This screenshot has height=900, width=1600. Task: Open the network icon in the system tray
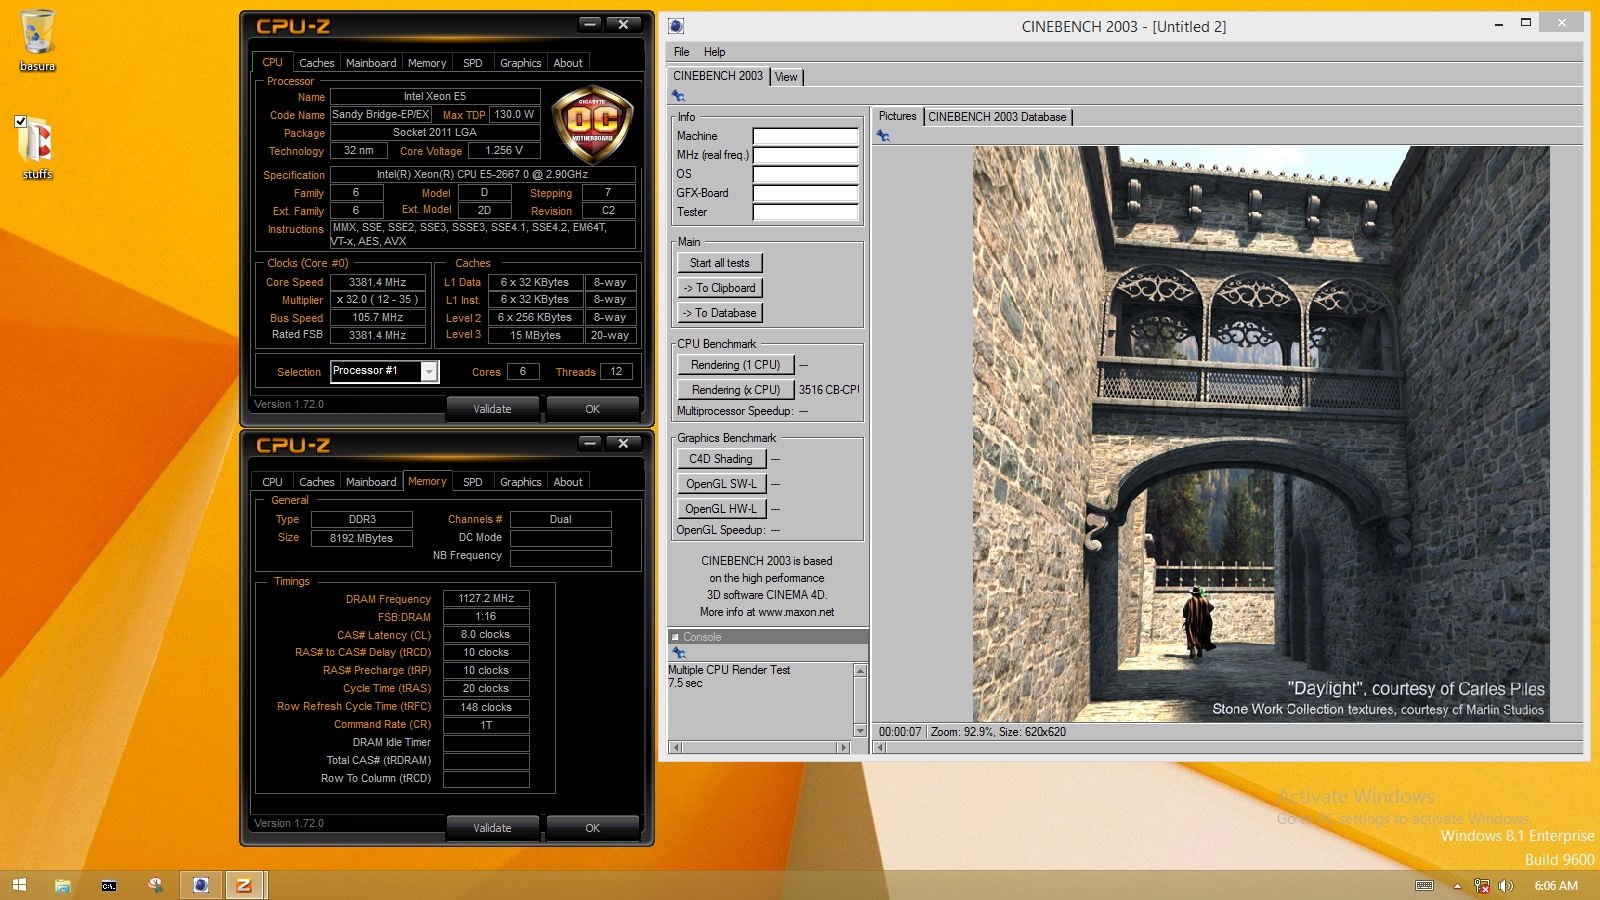(x=1482, y=886)
